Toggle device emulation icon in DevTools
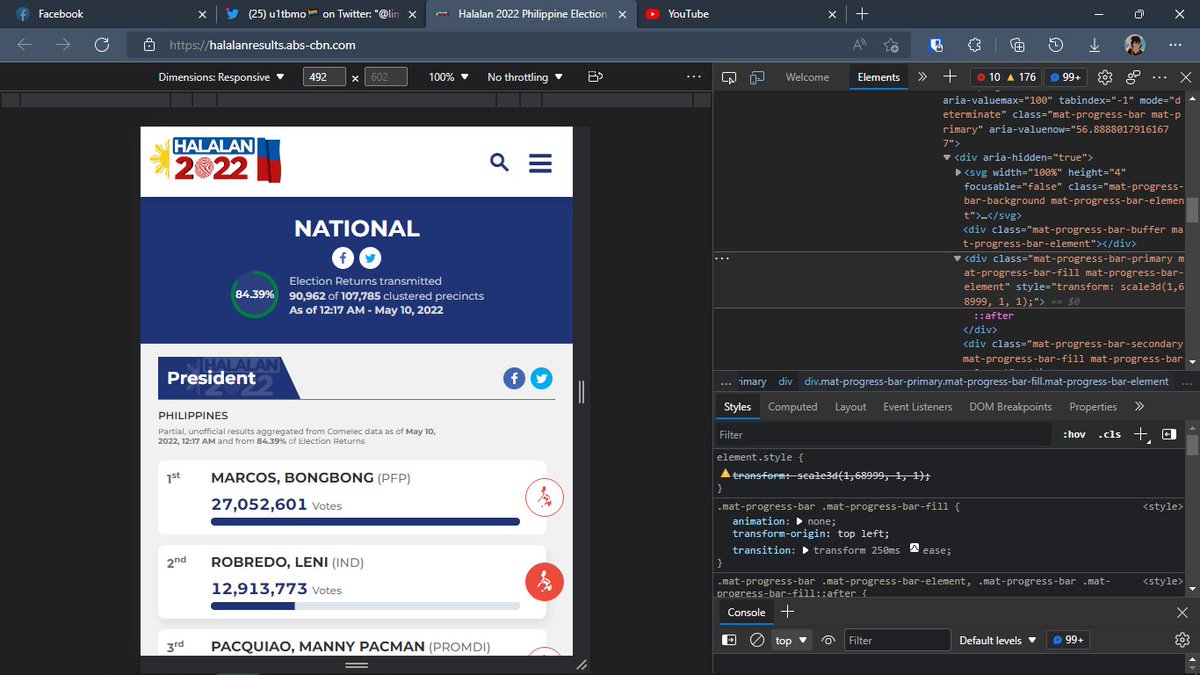1200x675 pixels. tap(757, 77)
